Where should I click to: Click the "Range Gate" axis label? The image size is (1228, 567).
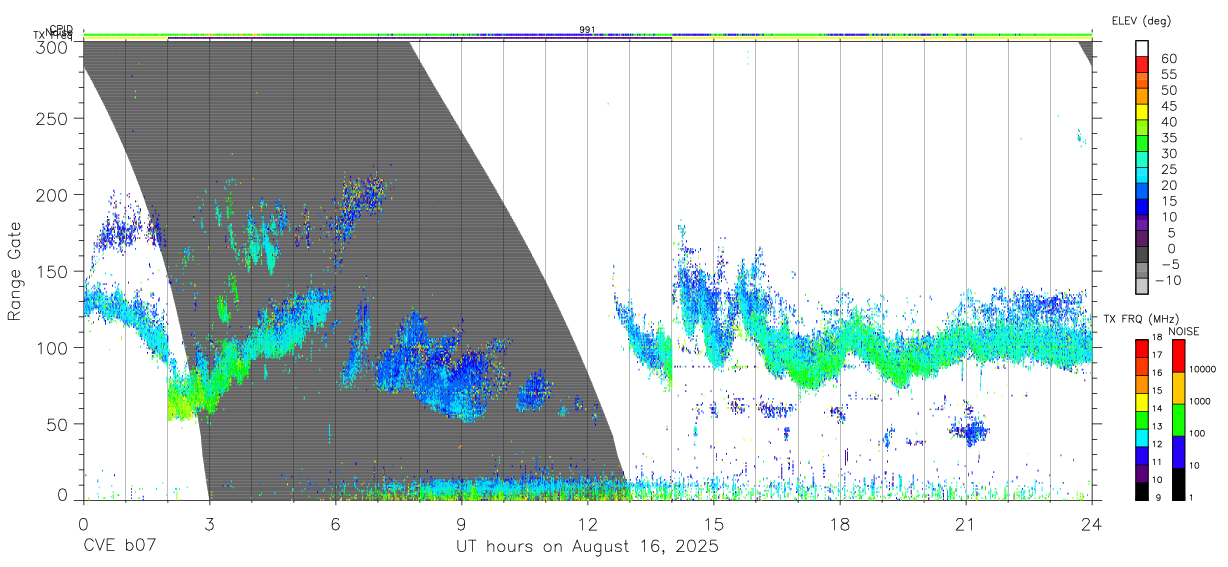[15, 272]
